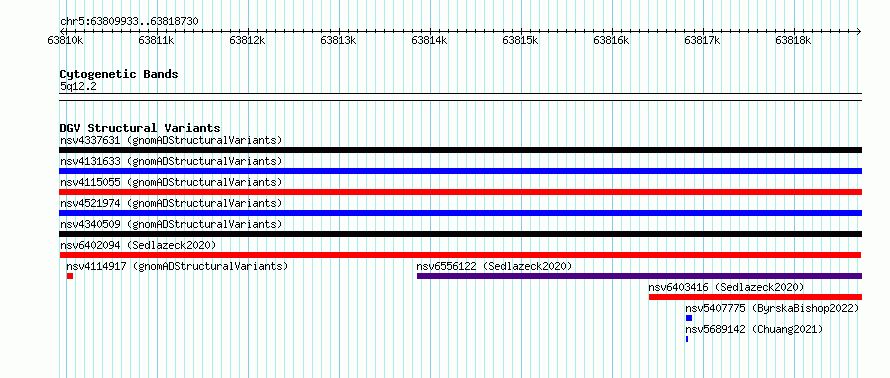
Task: Click the 63813k ruler position
Action: coord(338,40)
